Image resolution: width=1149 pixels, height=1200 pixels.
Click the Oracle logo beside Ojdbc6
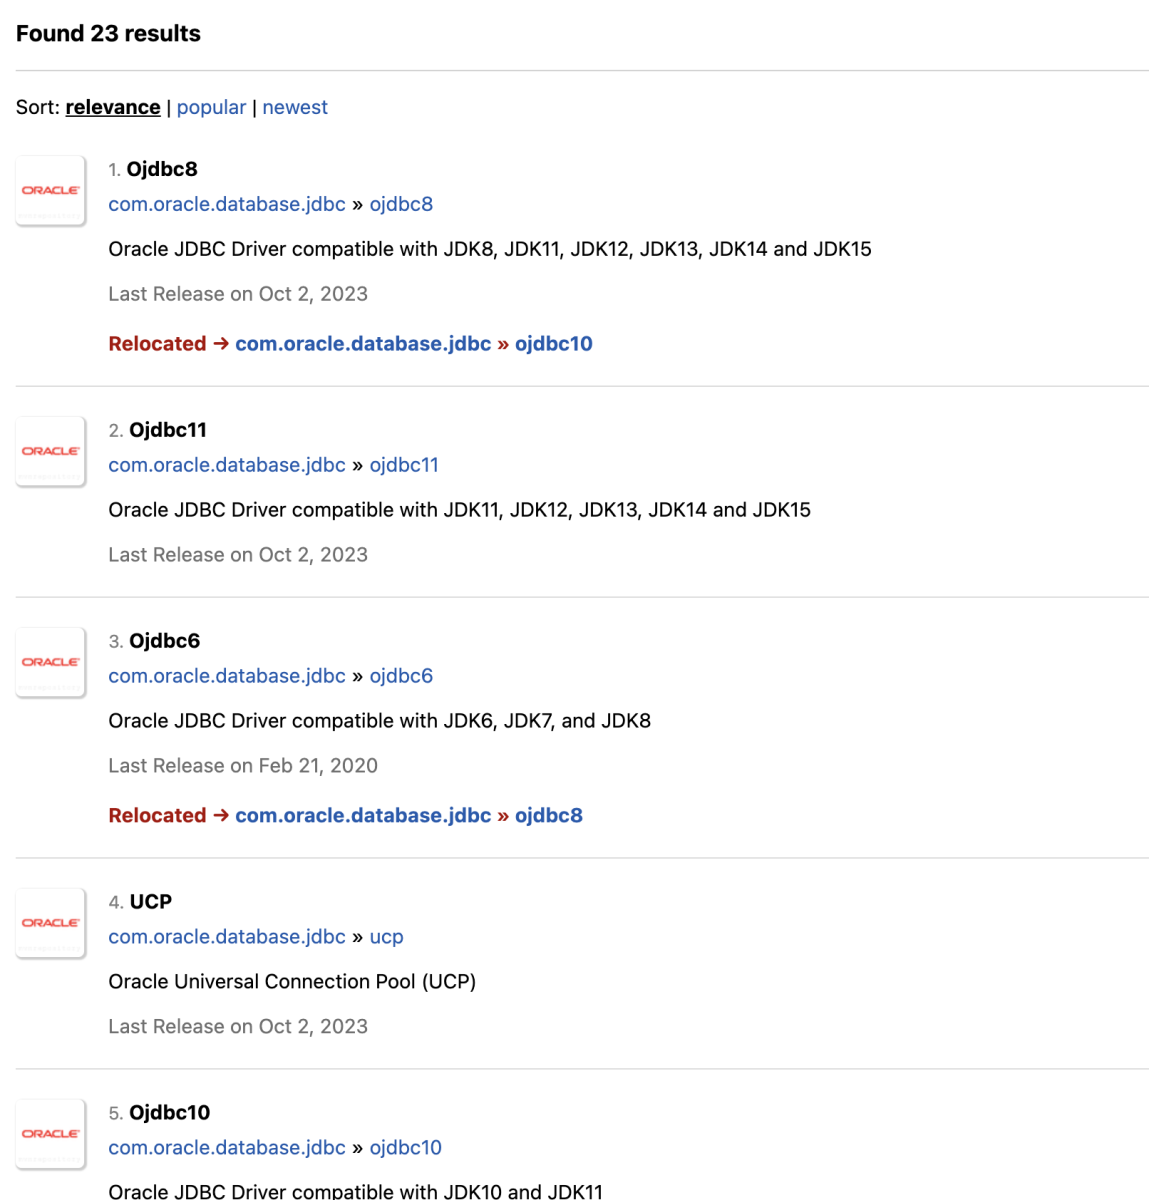tap(51, 662)
